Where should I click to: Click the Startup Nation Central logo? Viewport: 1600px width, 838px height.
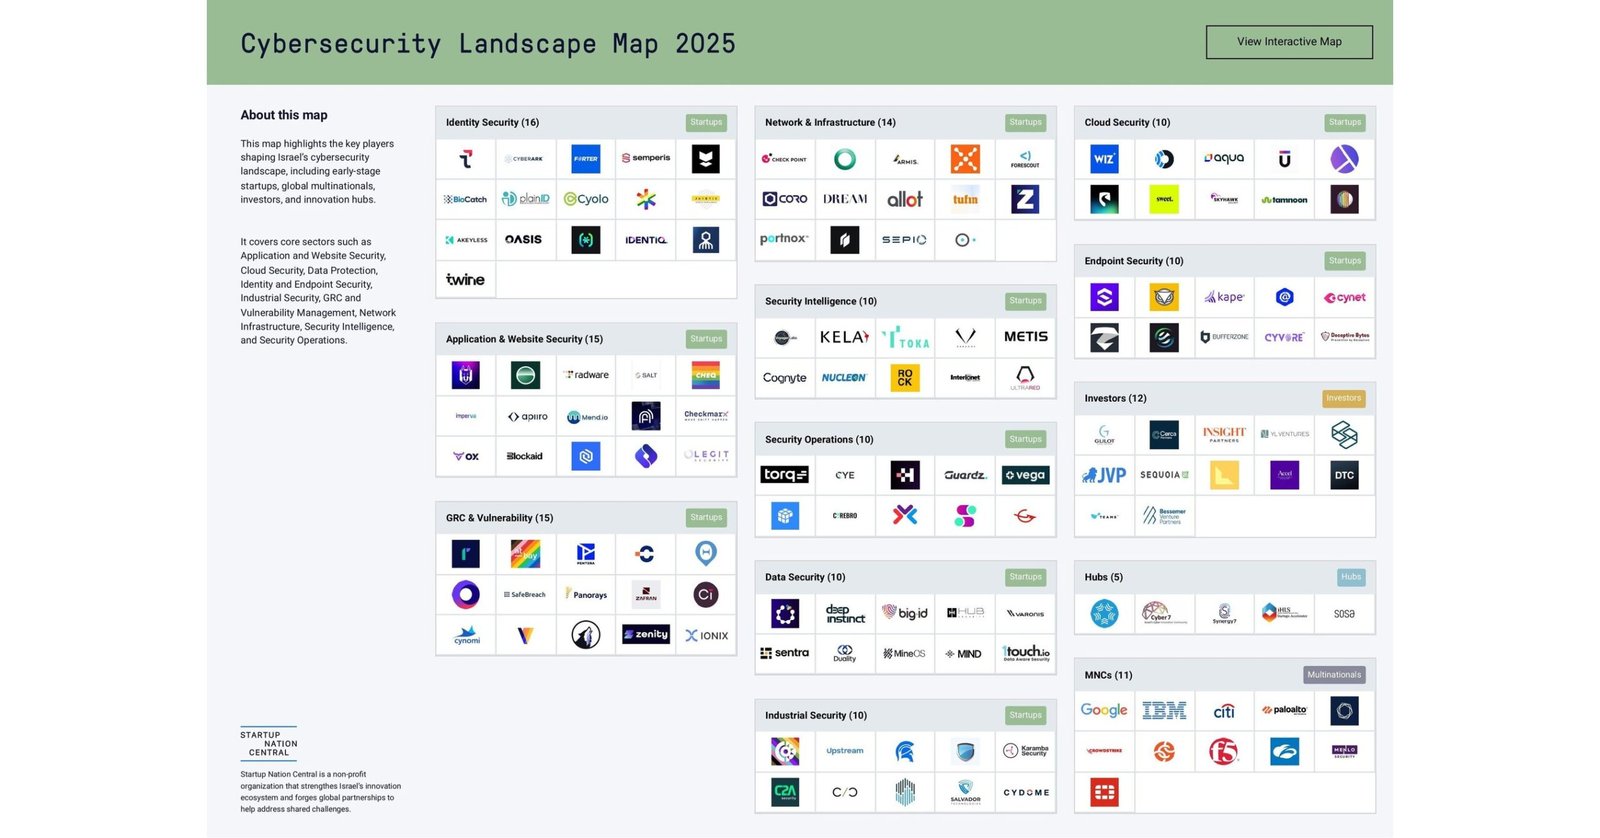pyautogui.click(x=269, y=743)
